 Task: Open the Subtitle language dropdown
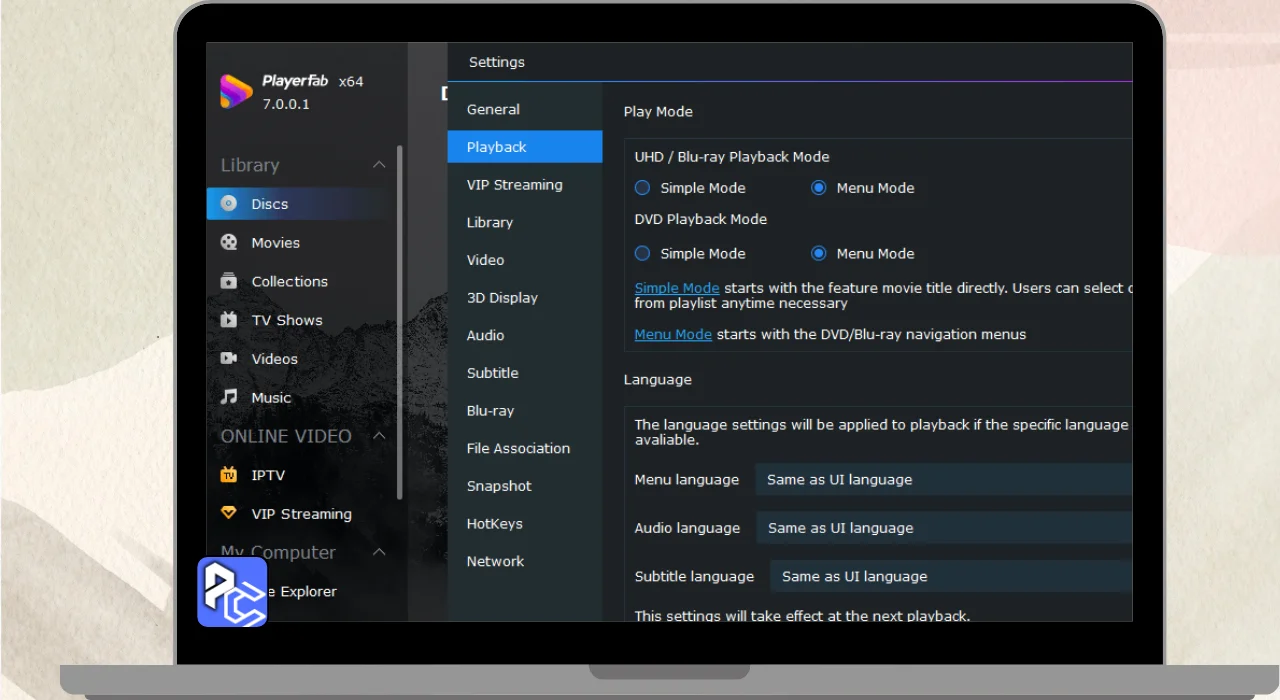(950, 577)
